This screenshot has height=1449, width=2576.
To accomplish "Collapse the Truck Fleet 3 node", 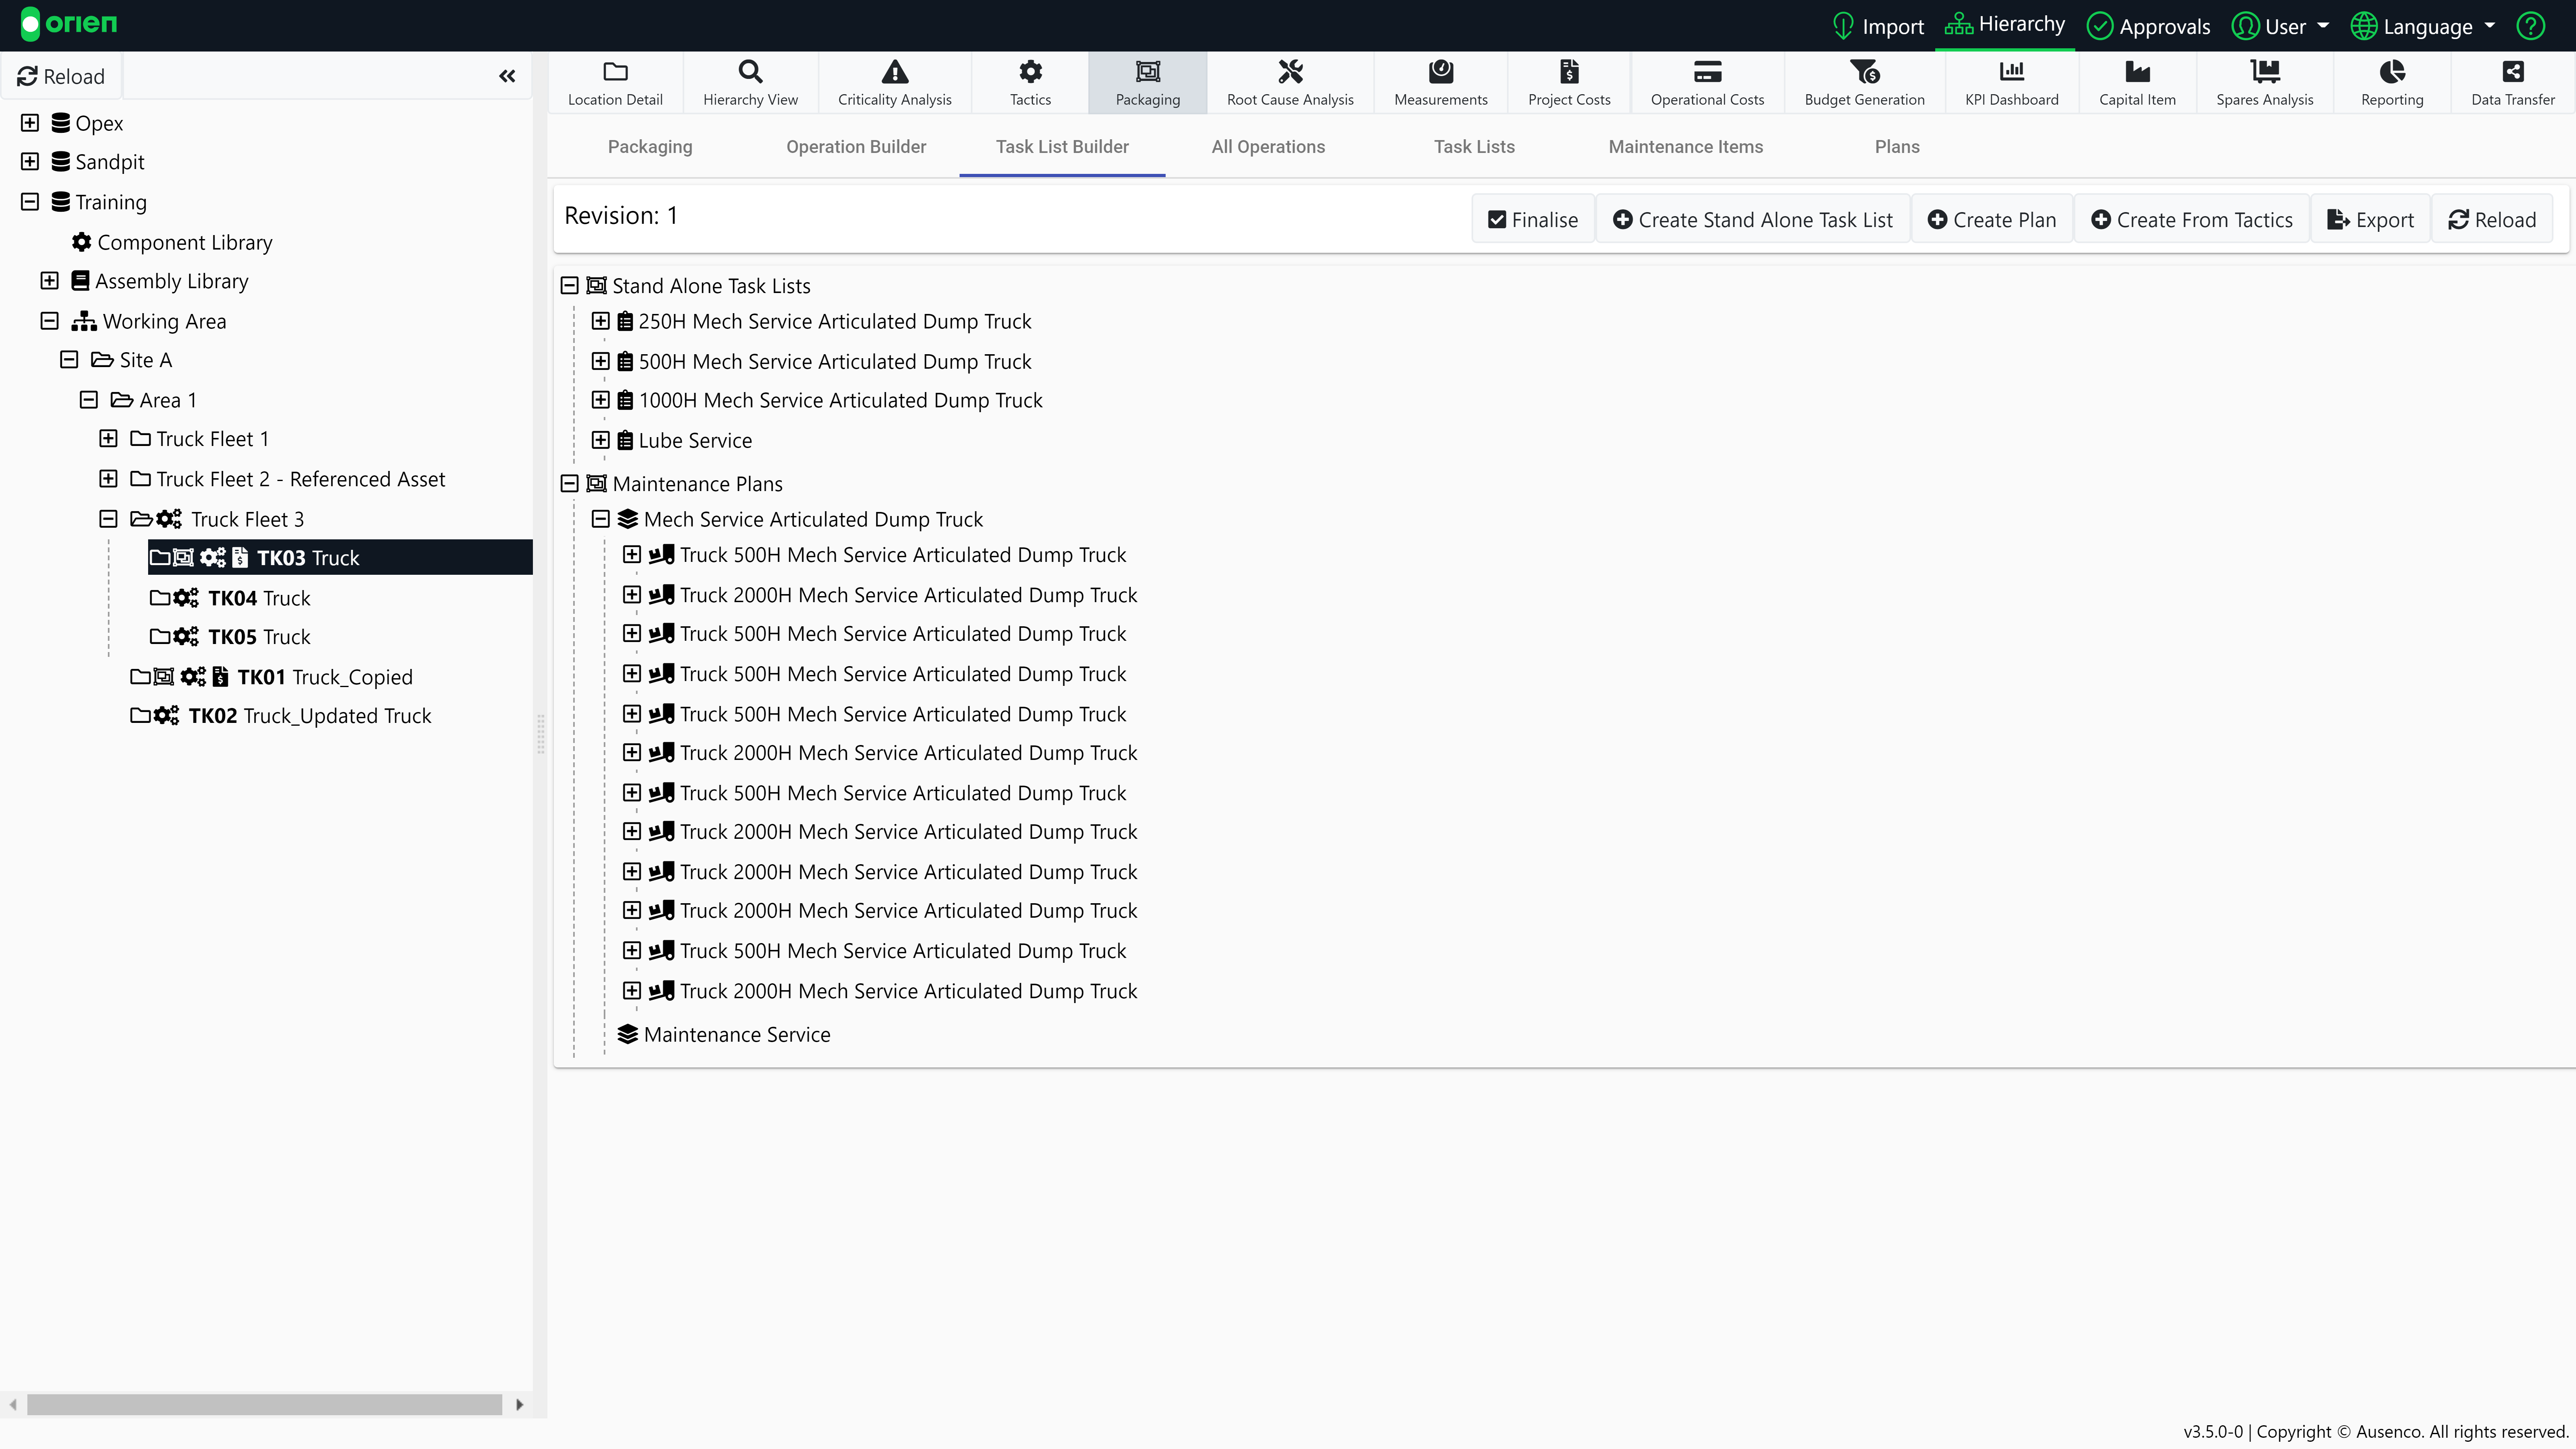I will pos(108,518).
